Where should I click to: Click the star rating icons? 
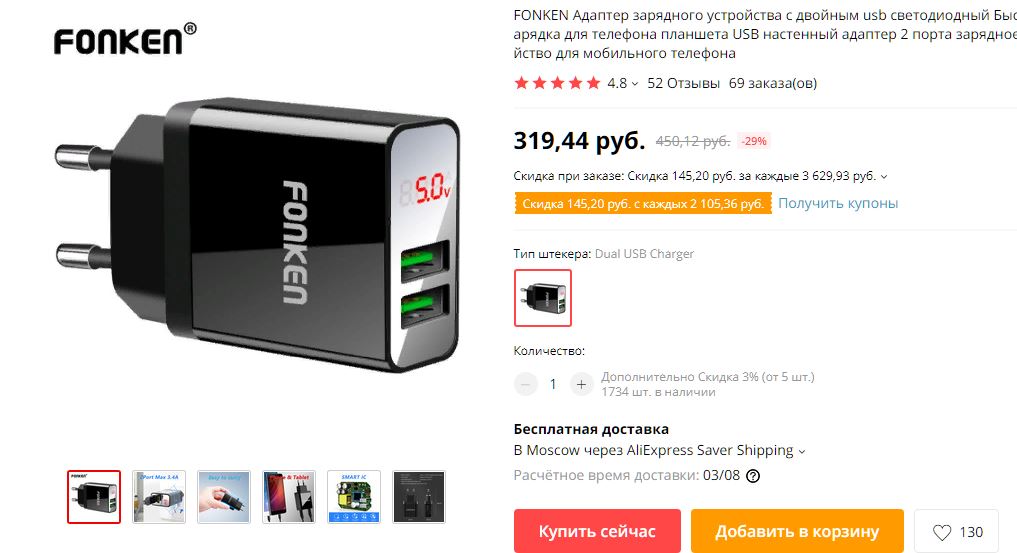point(557,83)
